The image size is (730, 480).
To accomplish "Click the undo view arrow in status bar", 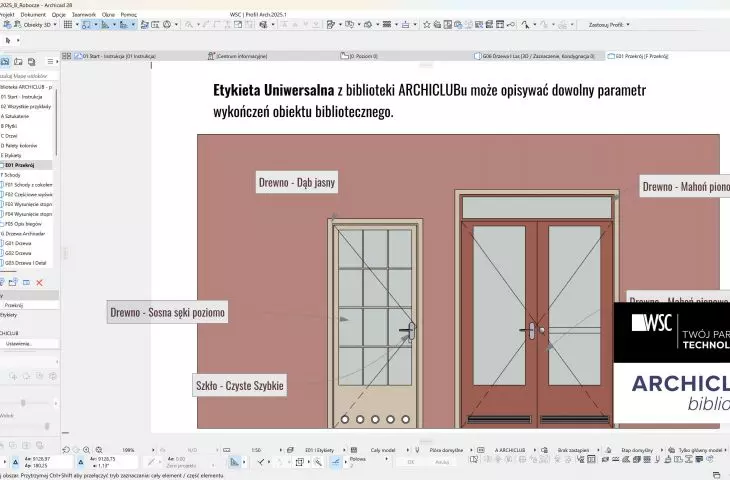I will tap(66, 450).
